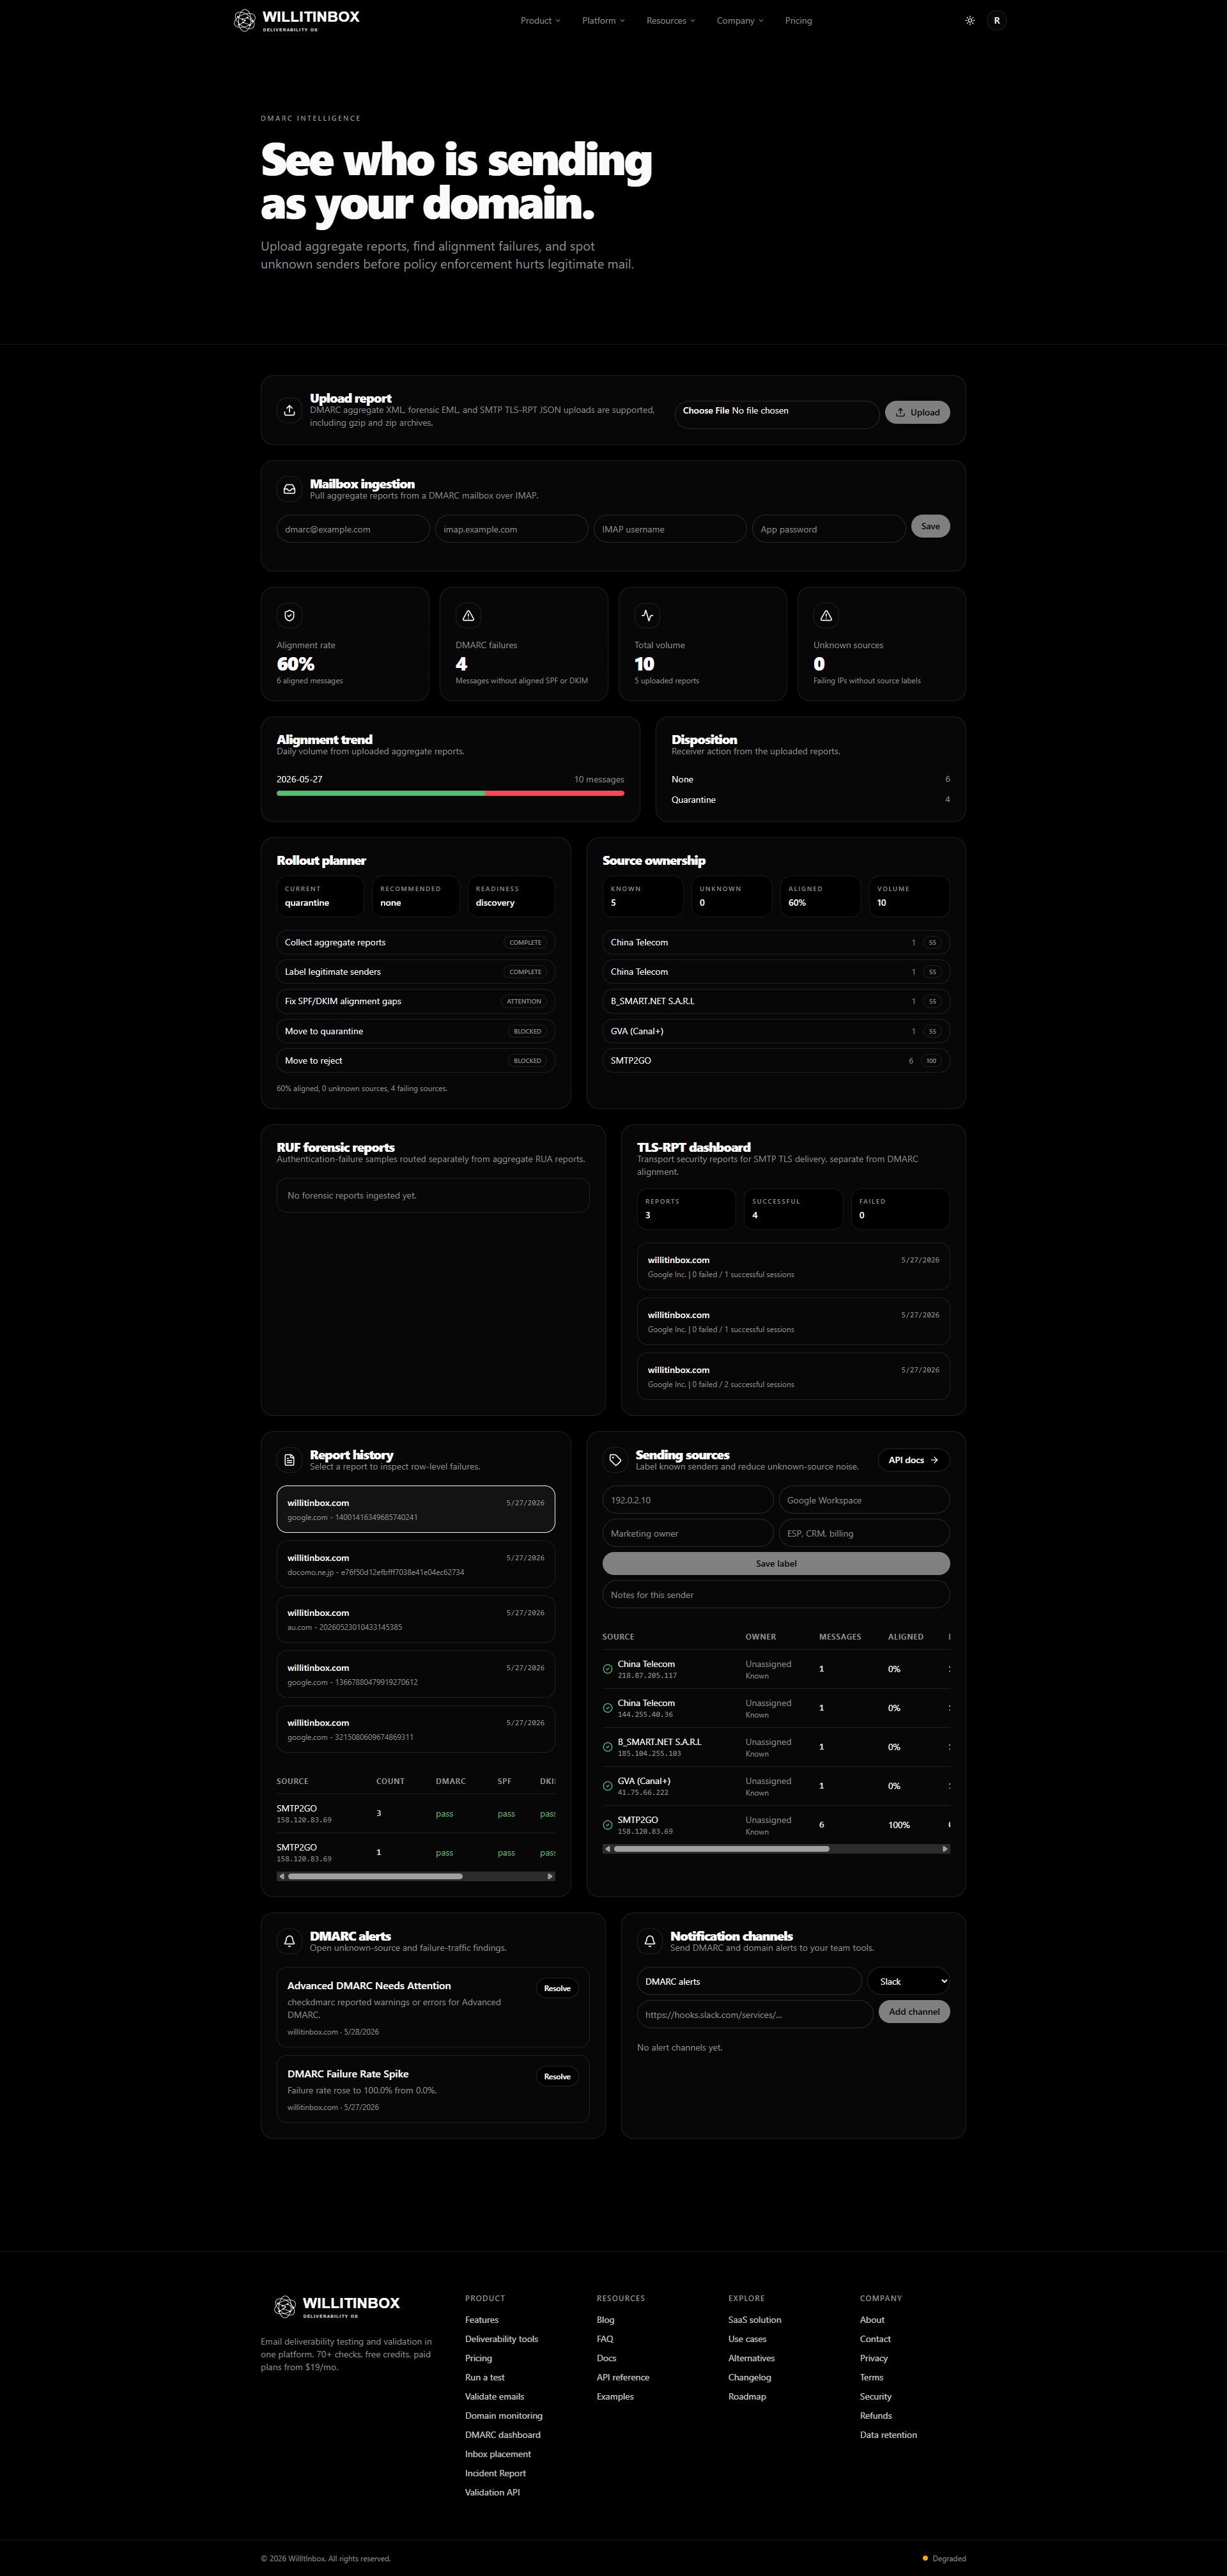This screenshot has width=1227, height=2576.
Task: Focus the Google Workspace label field
Action: click(864, 1500)
